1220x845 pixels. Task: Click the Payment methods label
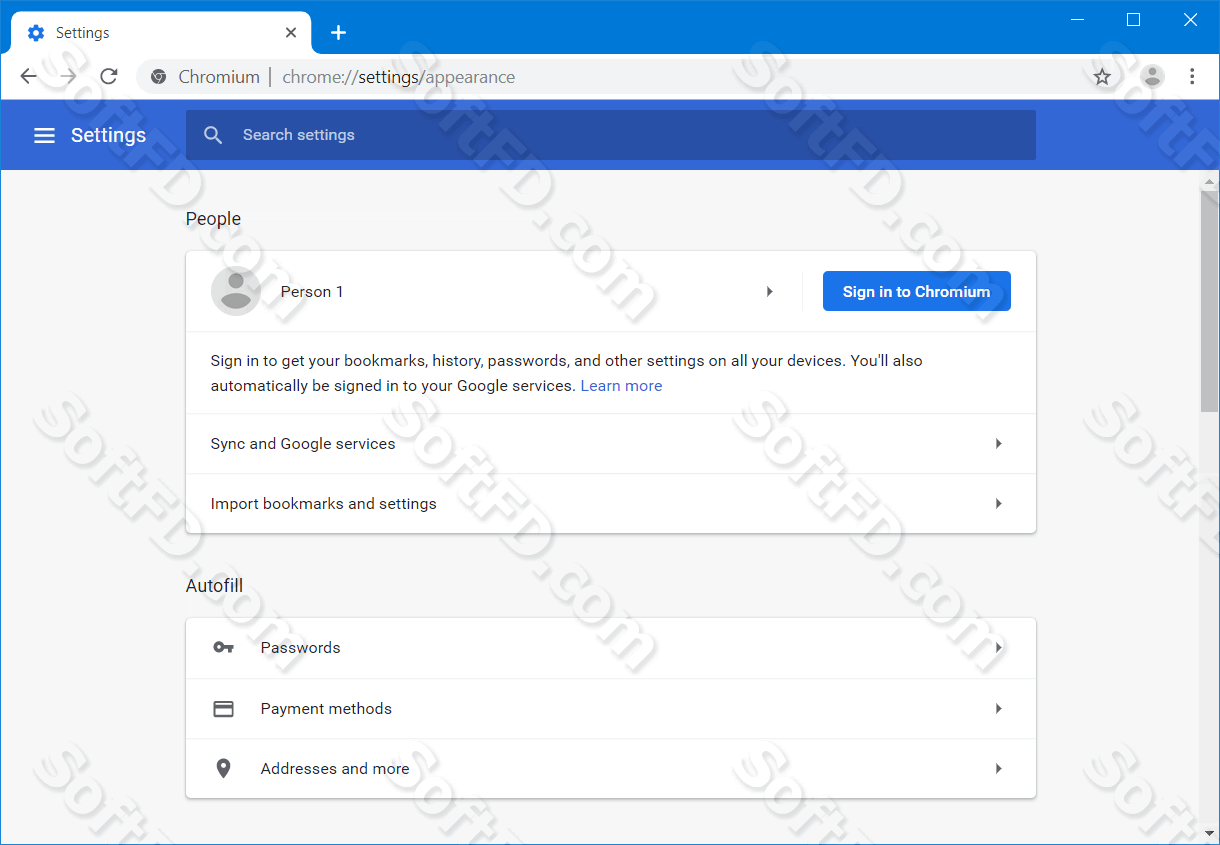(x=326, y=709)
